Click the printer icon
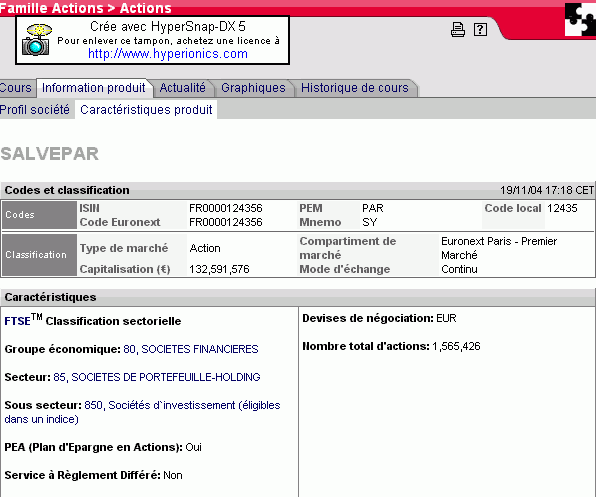 458,29
